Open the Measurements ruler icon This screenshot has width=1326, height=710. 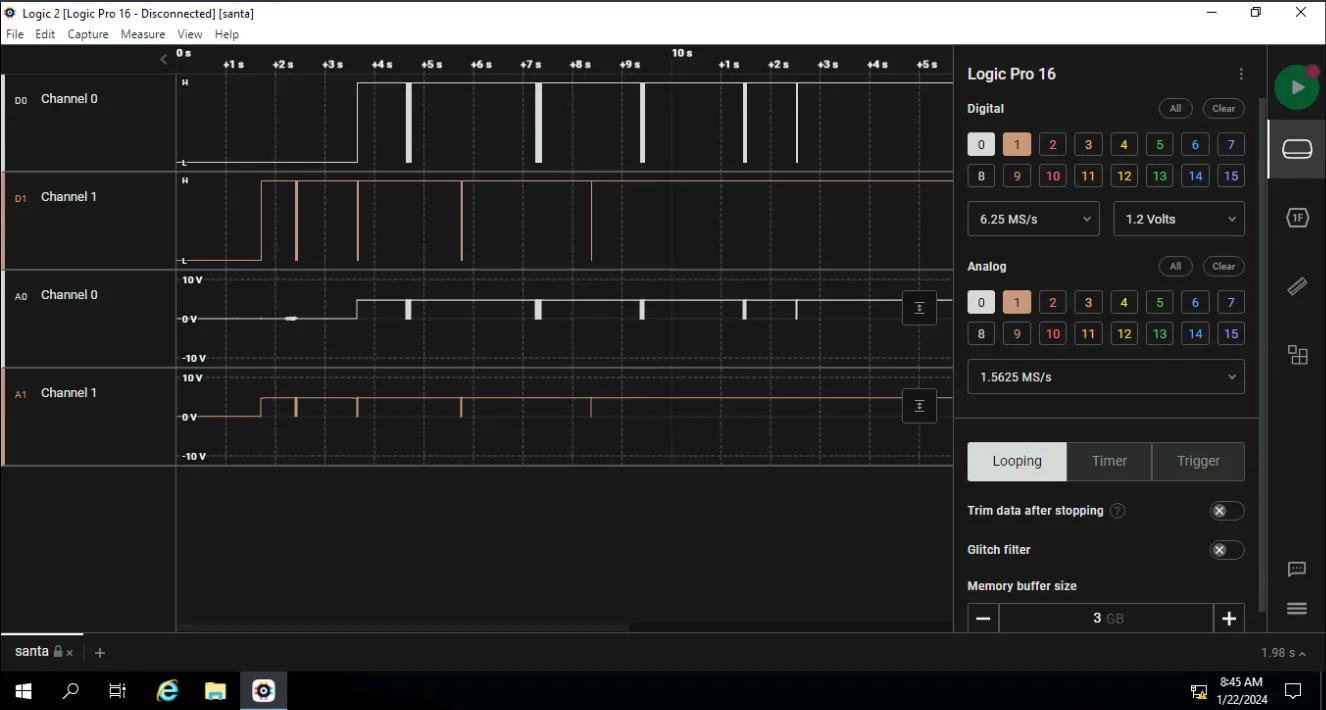(1297, 287)
